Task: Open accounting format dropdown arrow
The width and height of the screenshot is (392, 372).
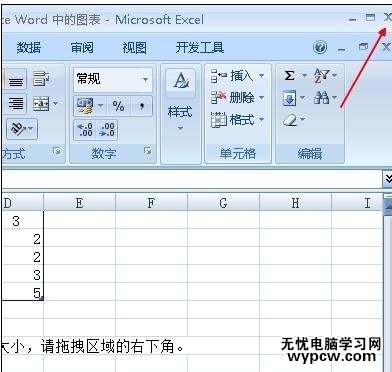Action: 100,106
